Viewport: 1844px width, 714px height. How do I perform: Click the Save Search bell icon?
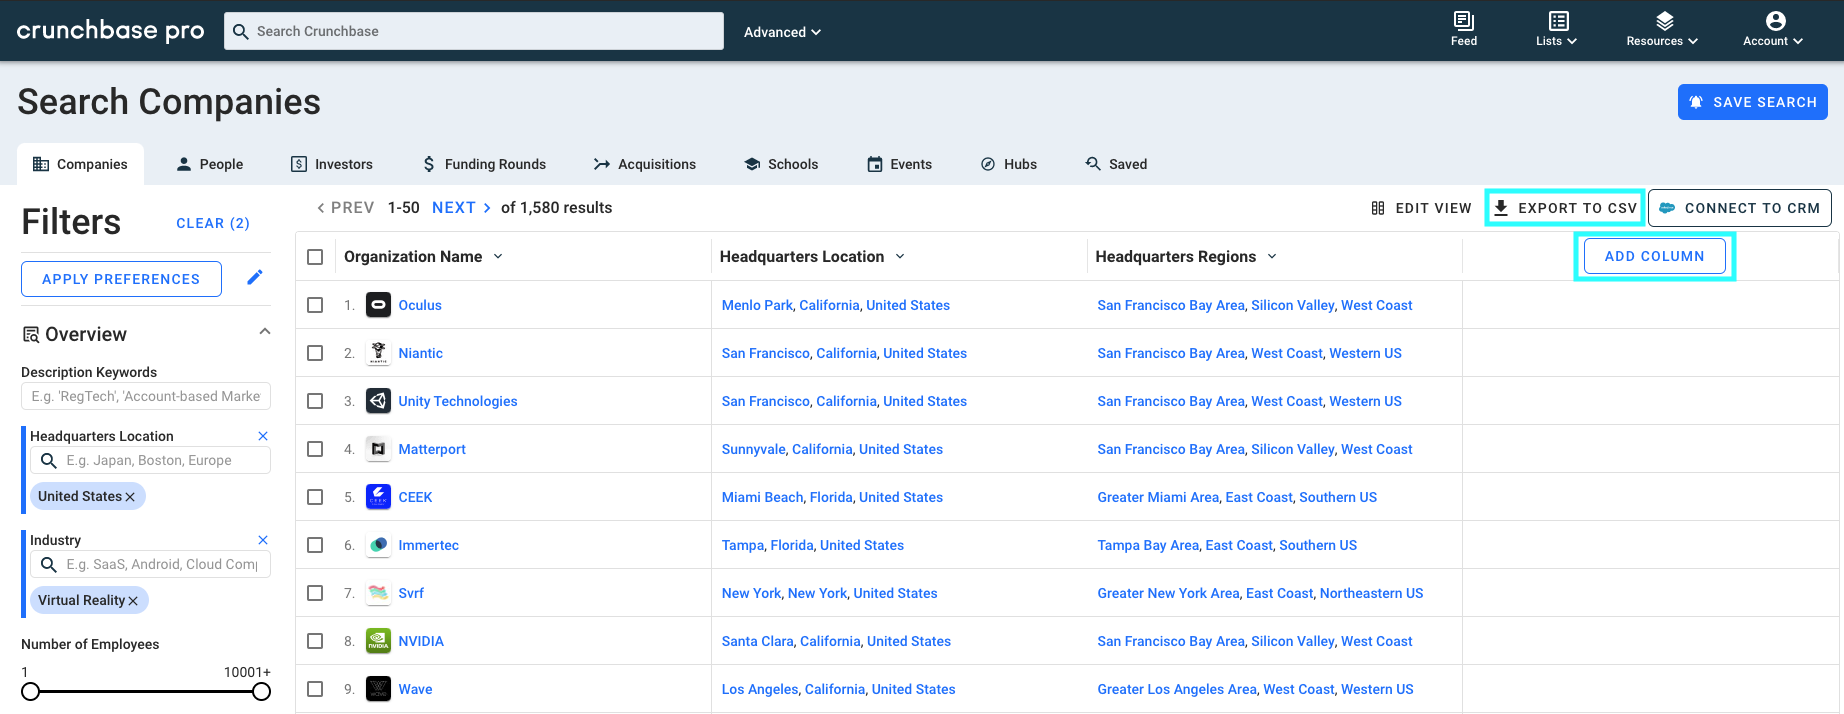(x=1696, y=102)
